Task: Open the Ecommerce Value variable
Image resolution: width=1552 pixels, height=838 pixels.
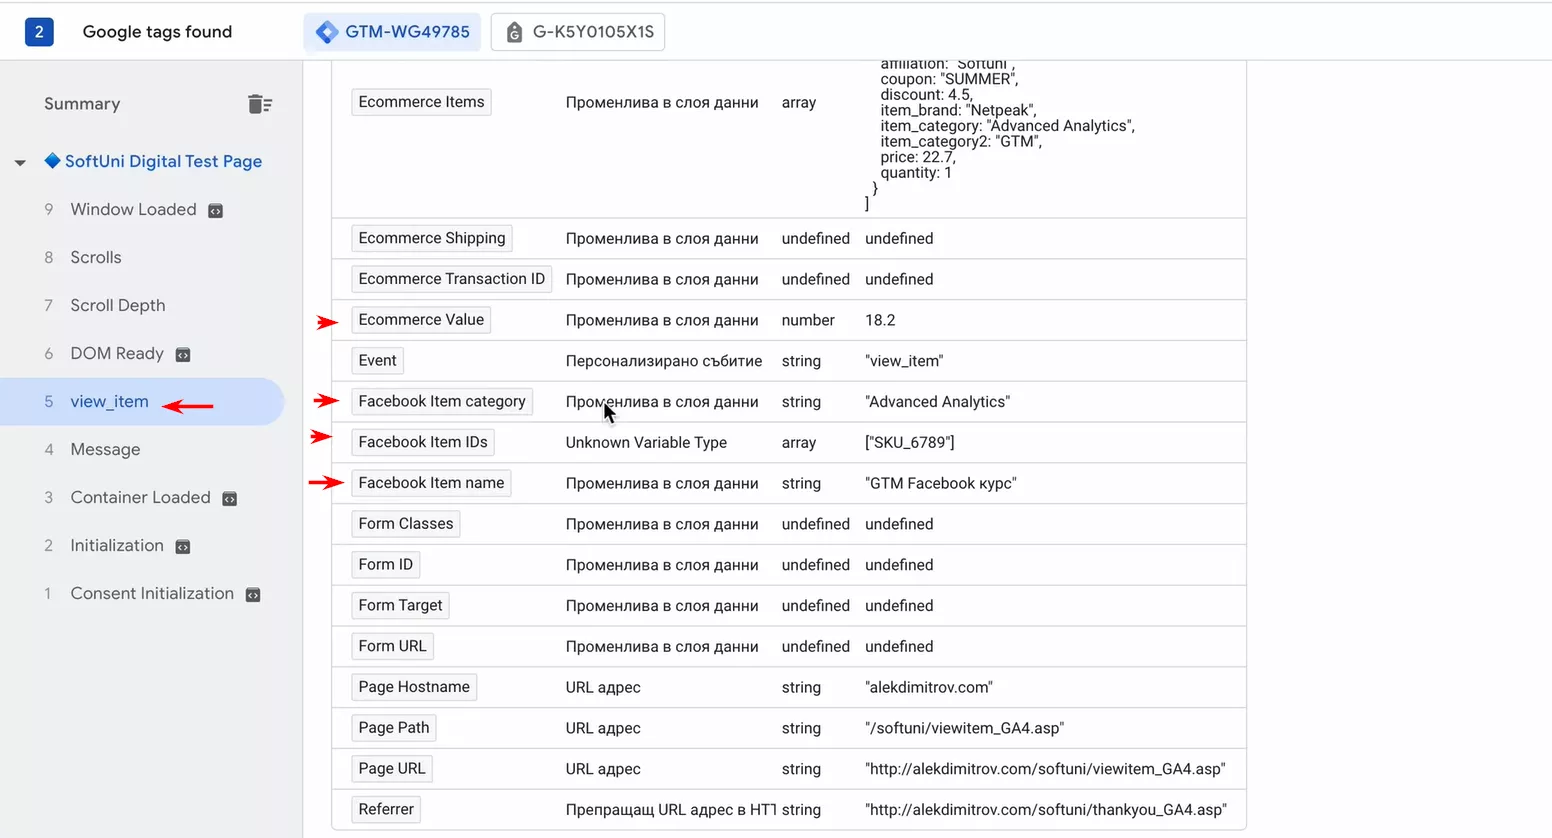Action: [x=421, y=320]
